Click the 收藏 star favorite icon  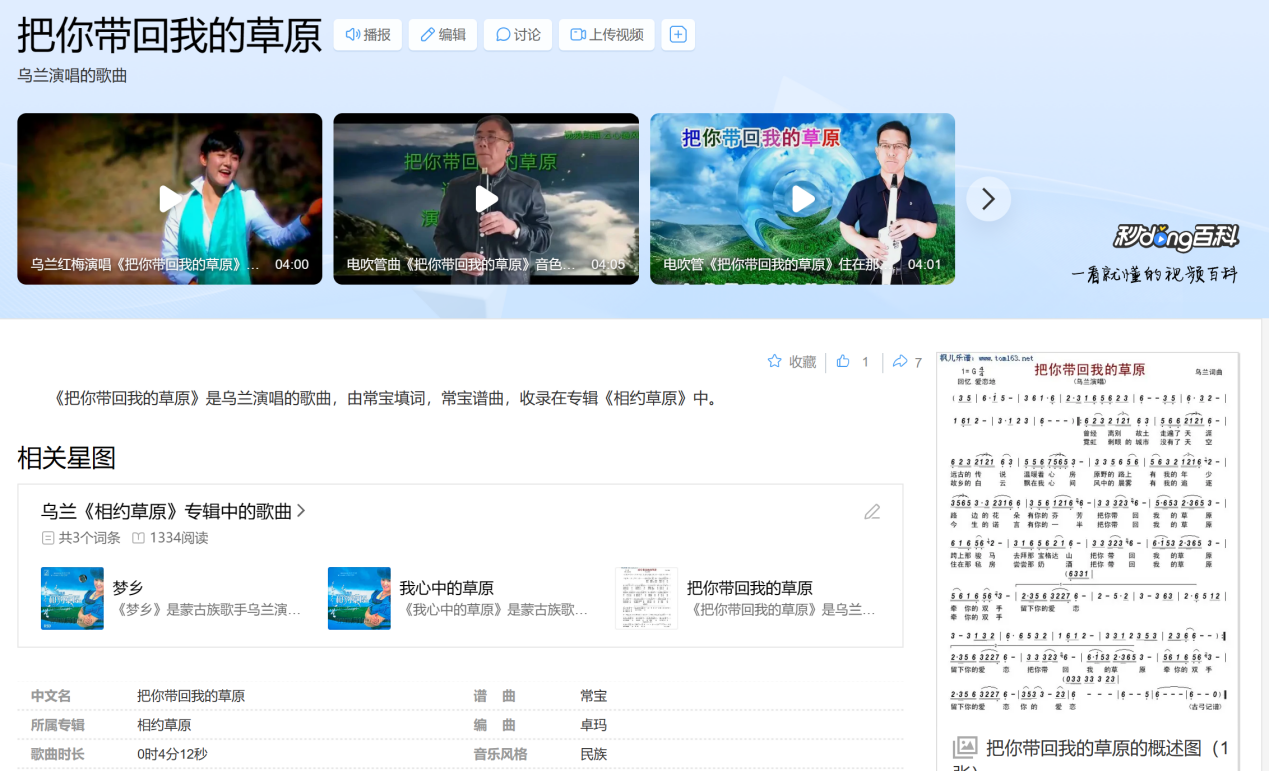coord(775,362)
